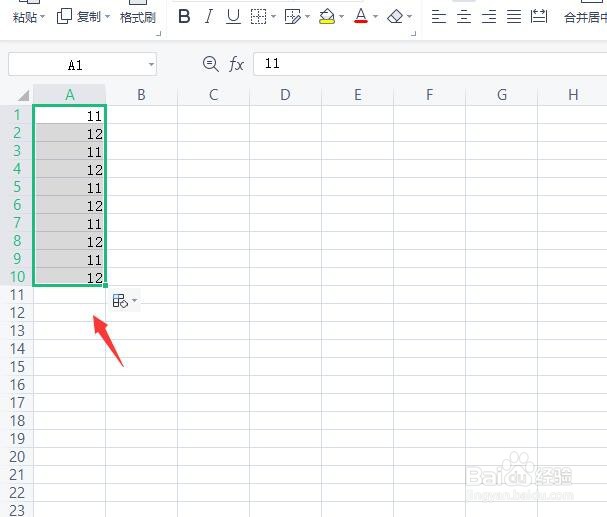
Task: Align text left
Action: (439, 16)
